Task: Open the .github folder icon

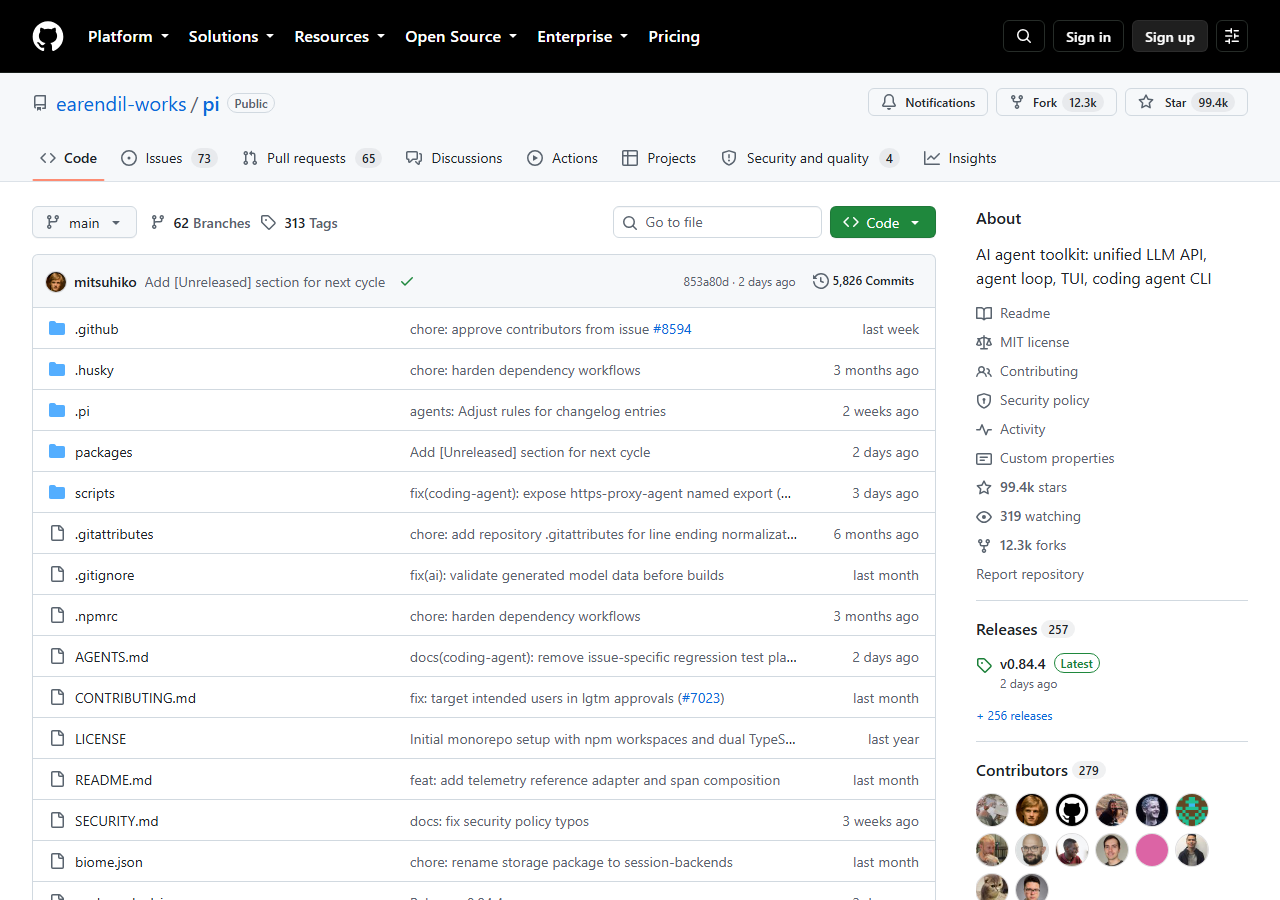Action: (57, 329)
